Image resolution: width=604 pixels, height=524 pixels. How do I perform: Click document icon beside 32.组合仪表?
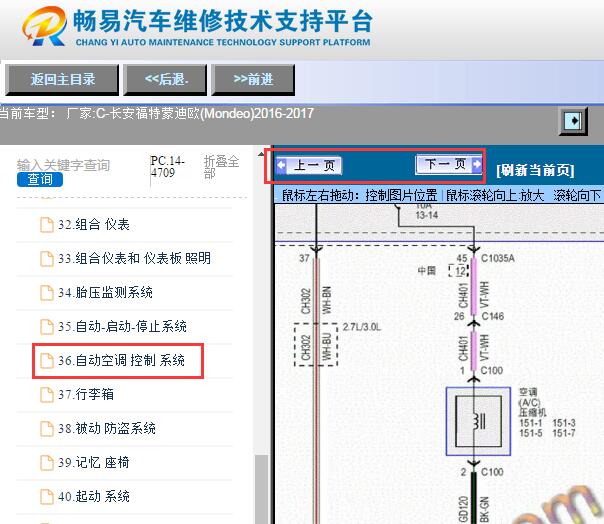tap(47, 225)
